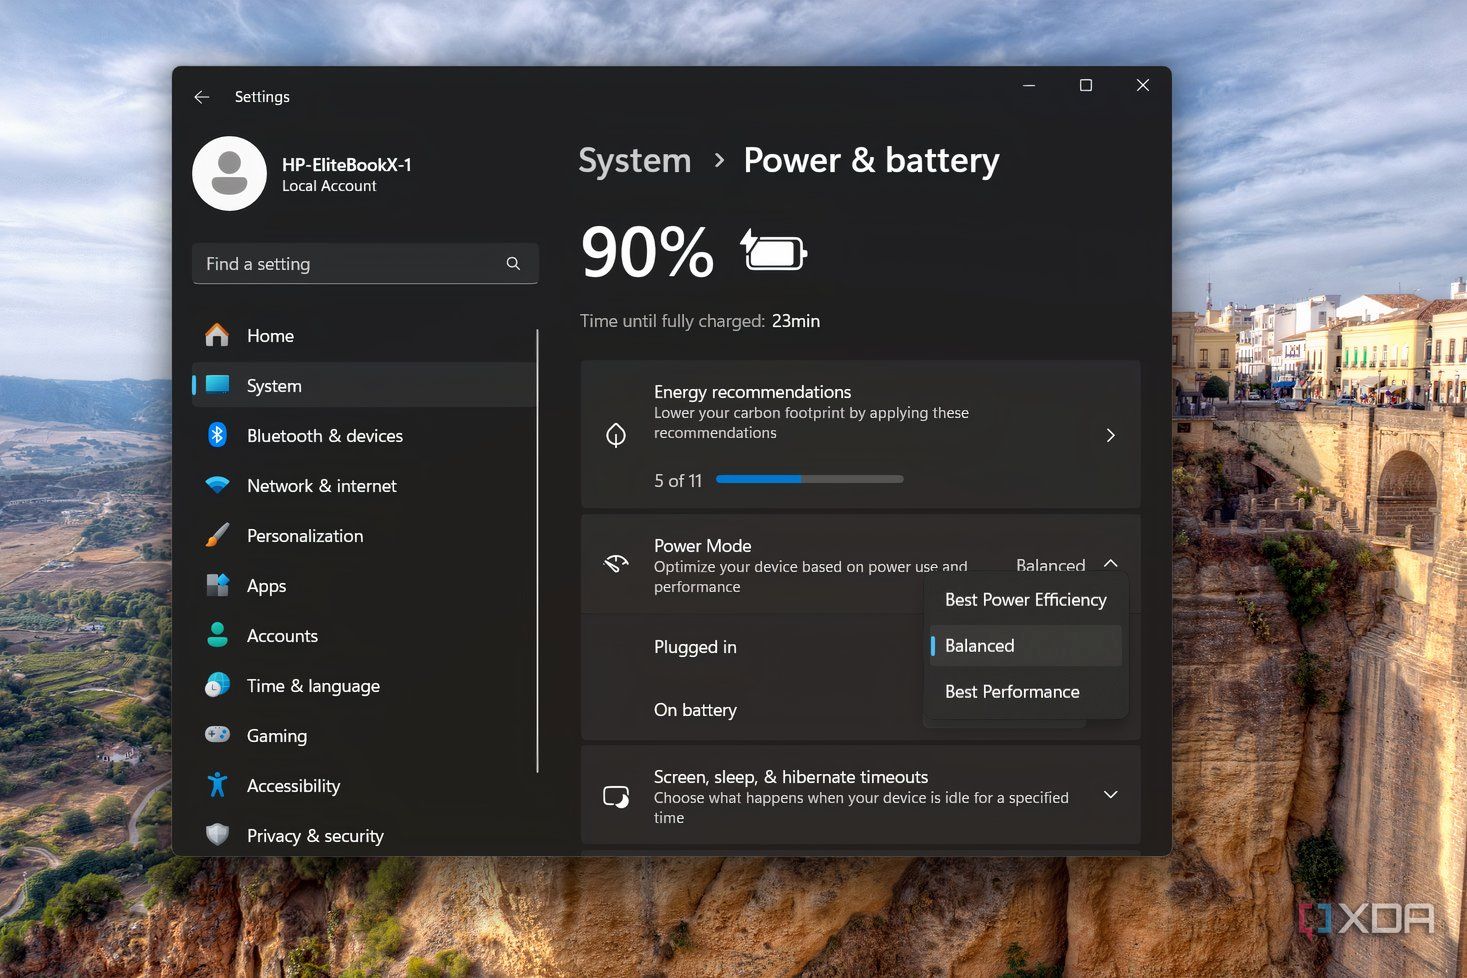Click the Personalization paintbrush icon
The width and height of the screenshot is (1467, 978).
(217, 536)
